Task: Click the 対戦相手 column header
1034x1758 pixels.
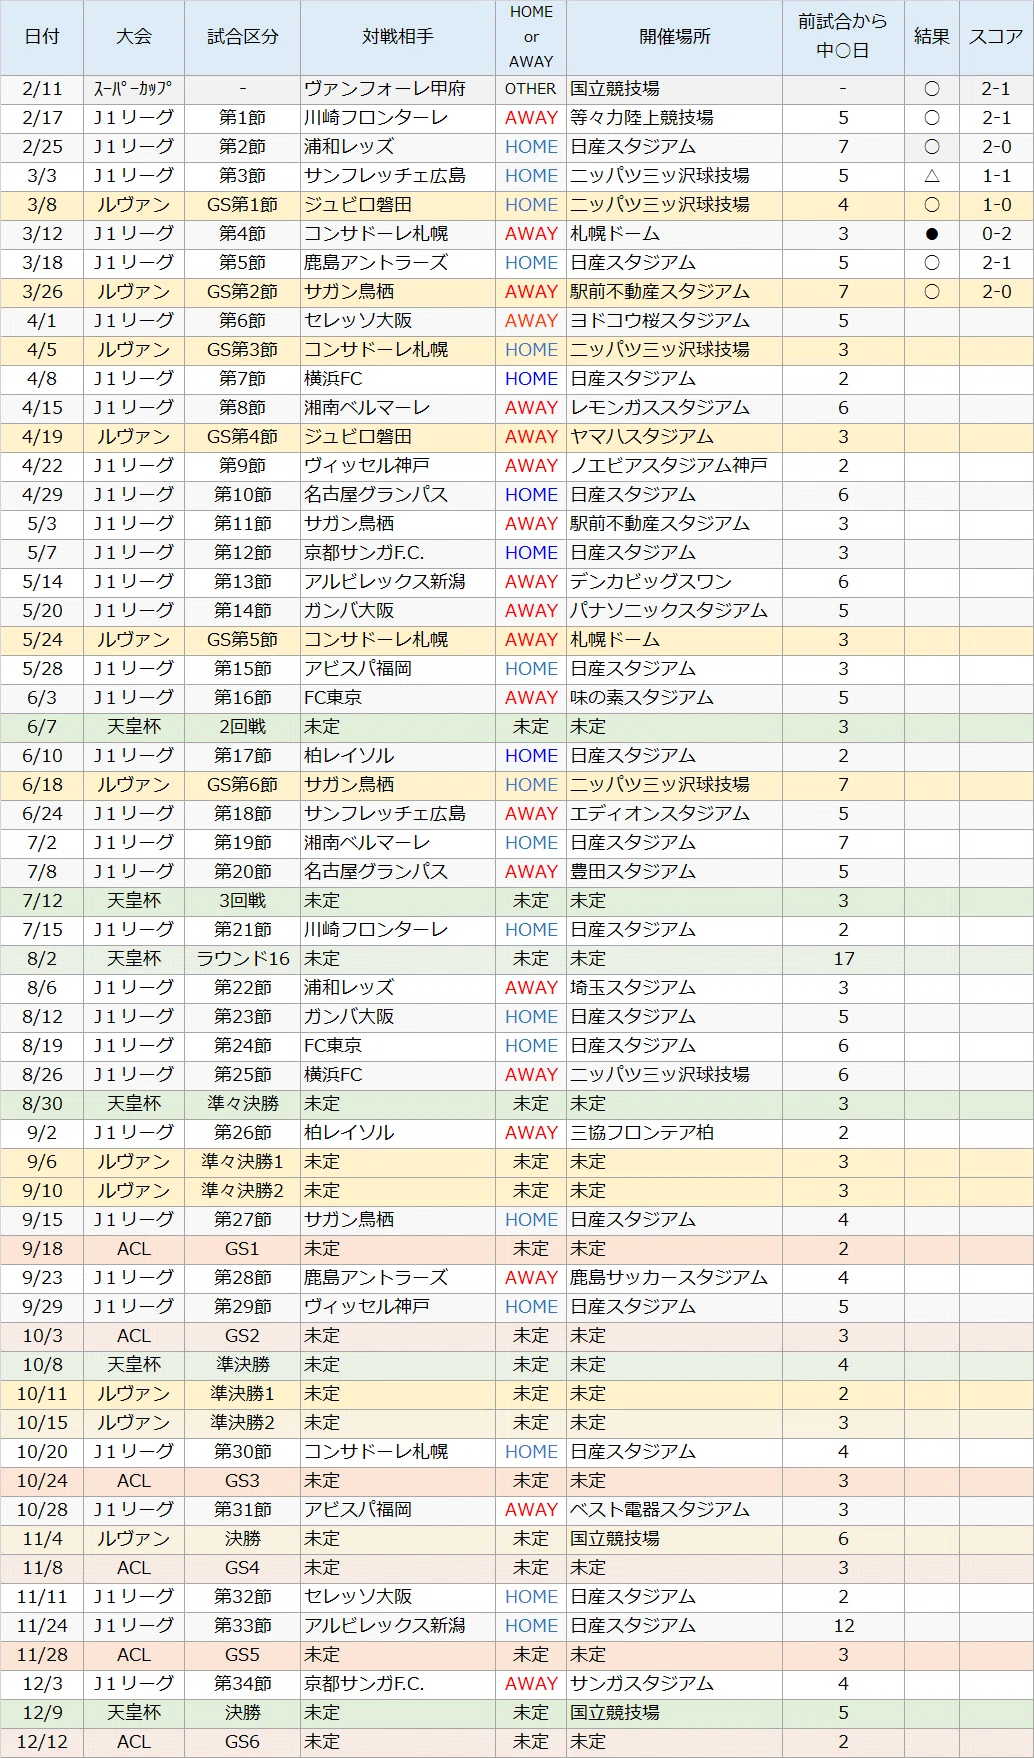Action: point(398,37)
